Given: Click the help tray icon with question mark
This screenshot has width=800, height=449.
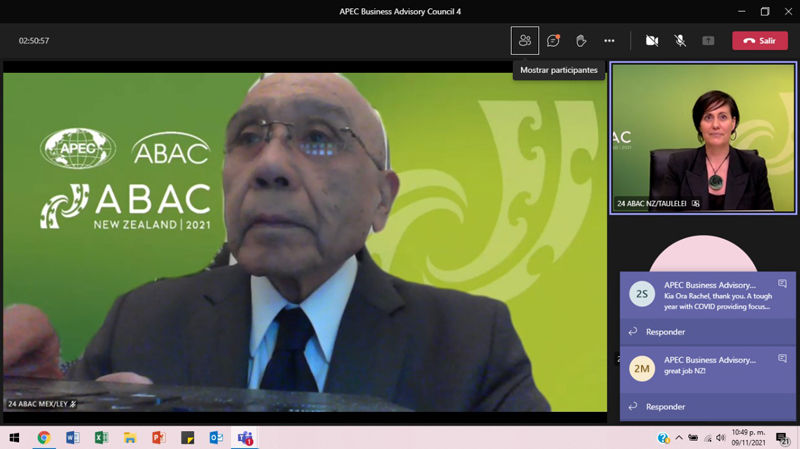Looking at the screenshot, I should (663, 438).
